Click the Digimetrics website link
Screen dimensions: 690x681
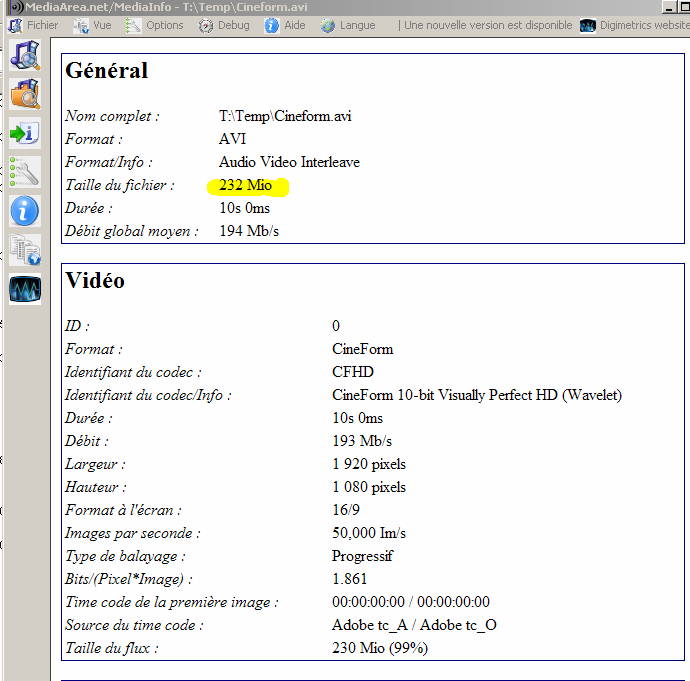644,26
